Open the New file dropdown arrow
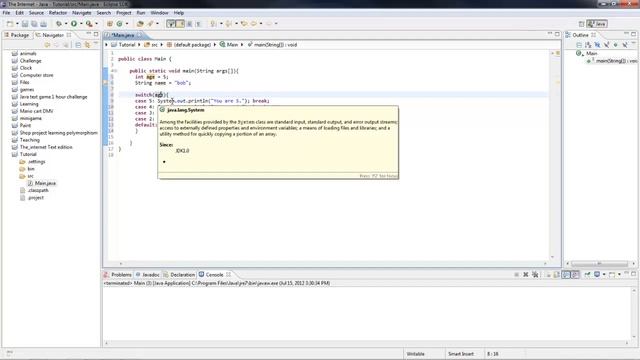 17,24
